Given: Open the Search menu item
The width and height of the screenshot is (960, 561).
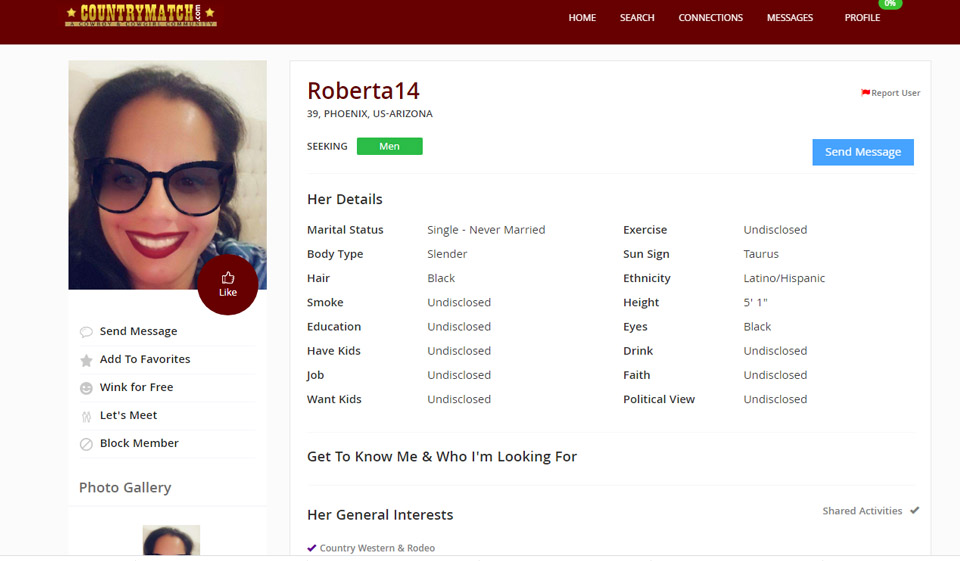Looking at the screenshot, I should click(x=637, y=18).
